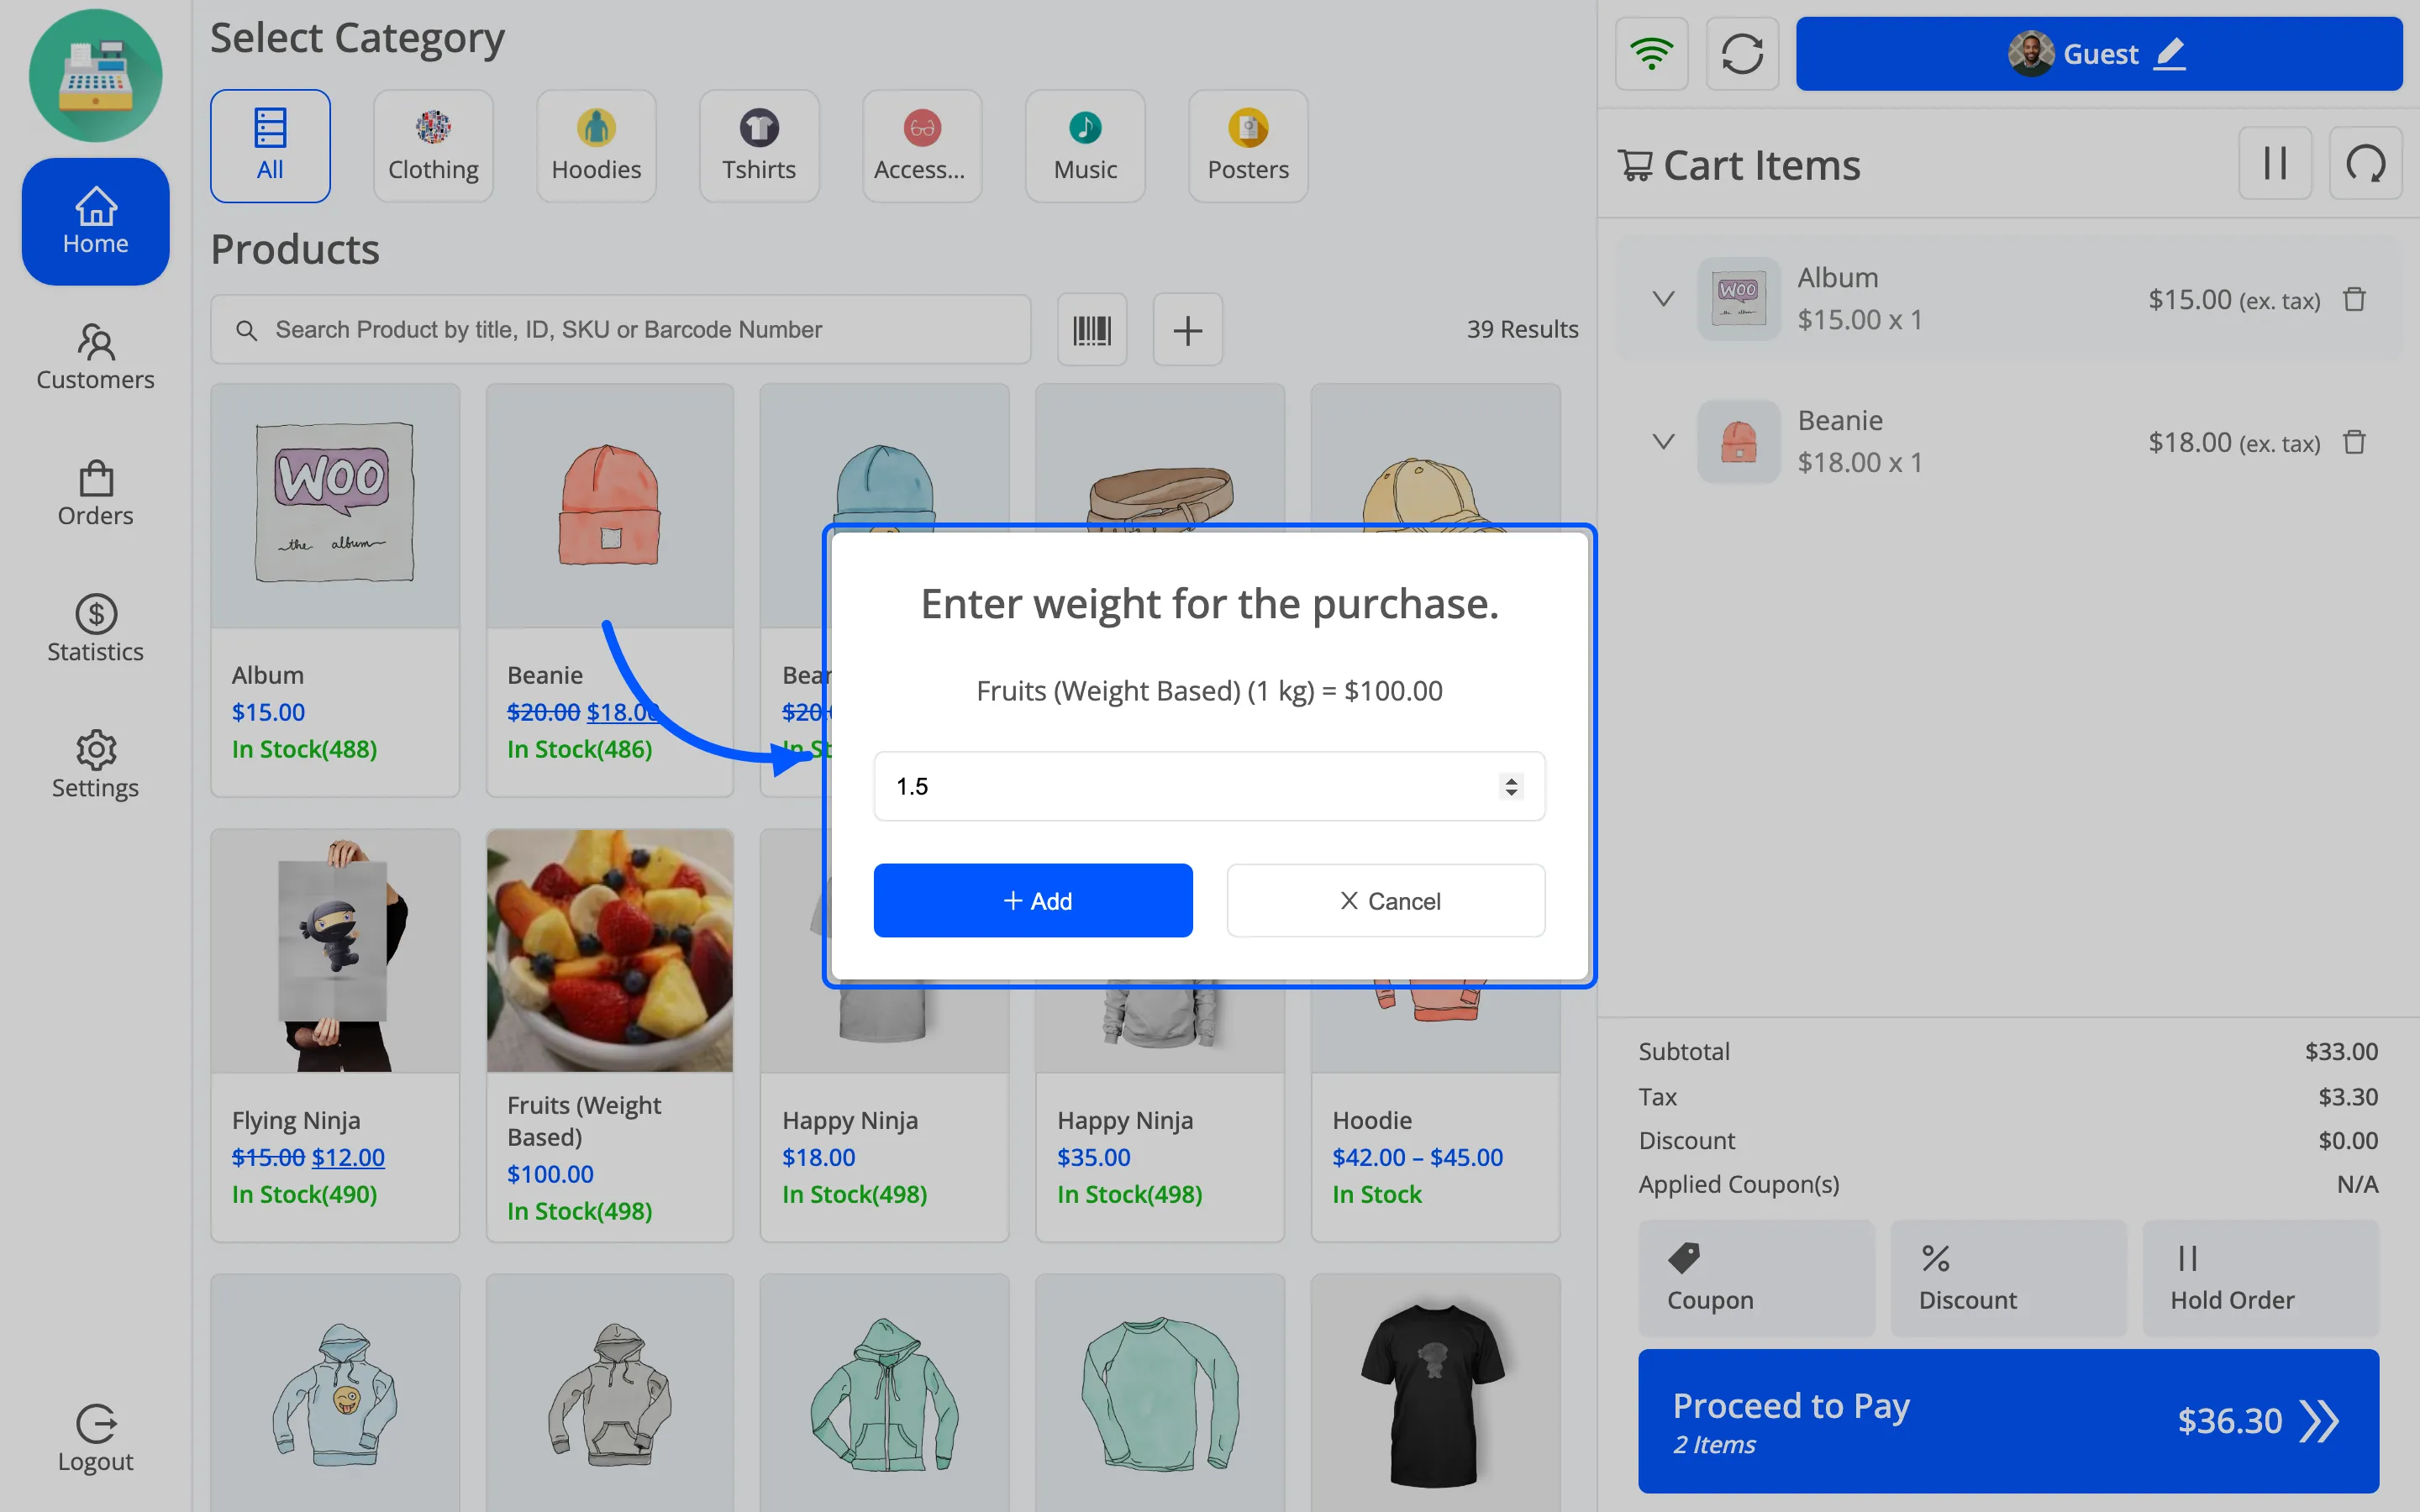Select the green zip hoodie product
The width and height of the screenshot is (2420, 1512).
tap(884, 1393)
